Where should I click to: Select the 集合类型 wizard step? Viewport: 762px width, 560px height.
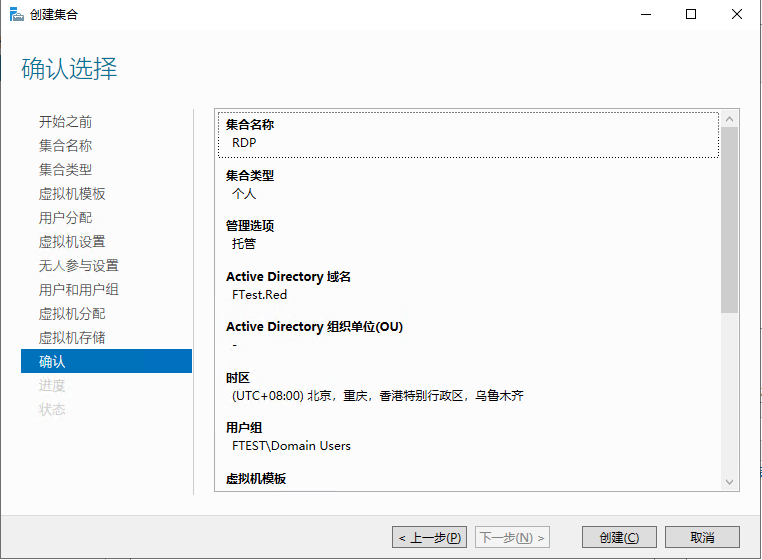(66, 170)
